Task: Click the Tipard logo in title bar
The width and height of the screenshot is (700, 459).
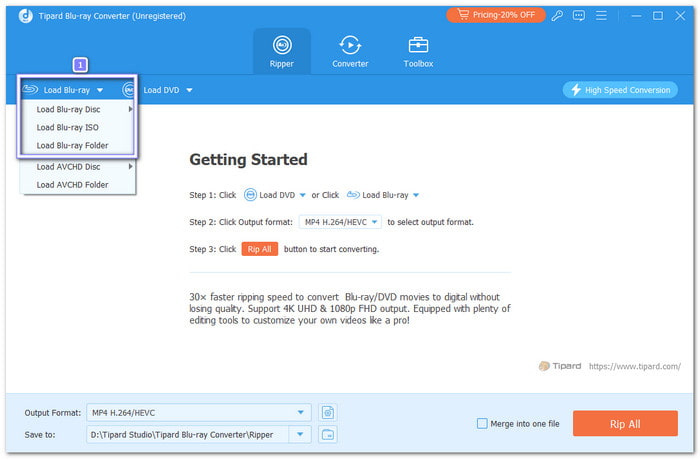Action: tap(12, 16)
